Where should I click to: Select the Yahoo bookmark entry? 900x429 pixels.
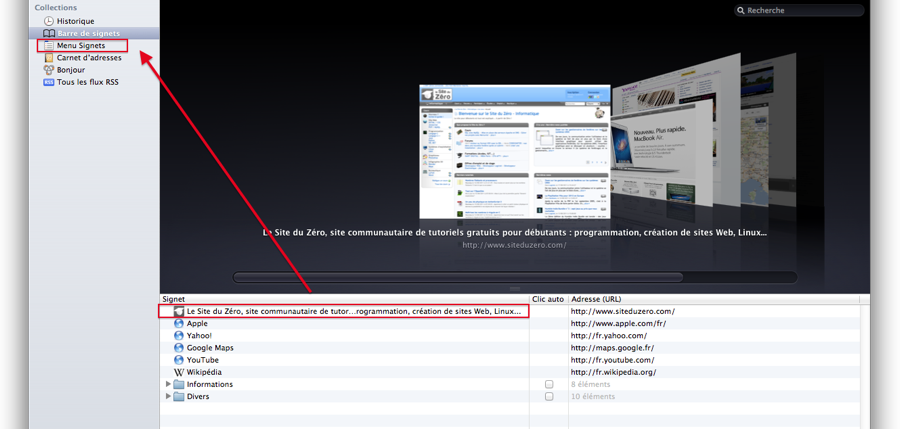point(200,336)
